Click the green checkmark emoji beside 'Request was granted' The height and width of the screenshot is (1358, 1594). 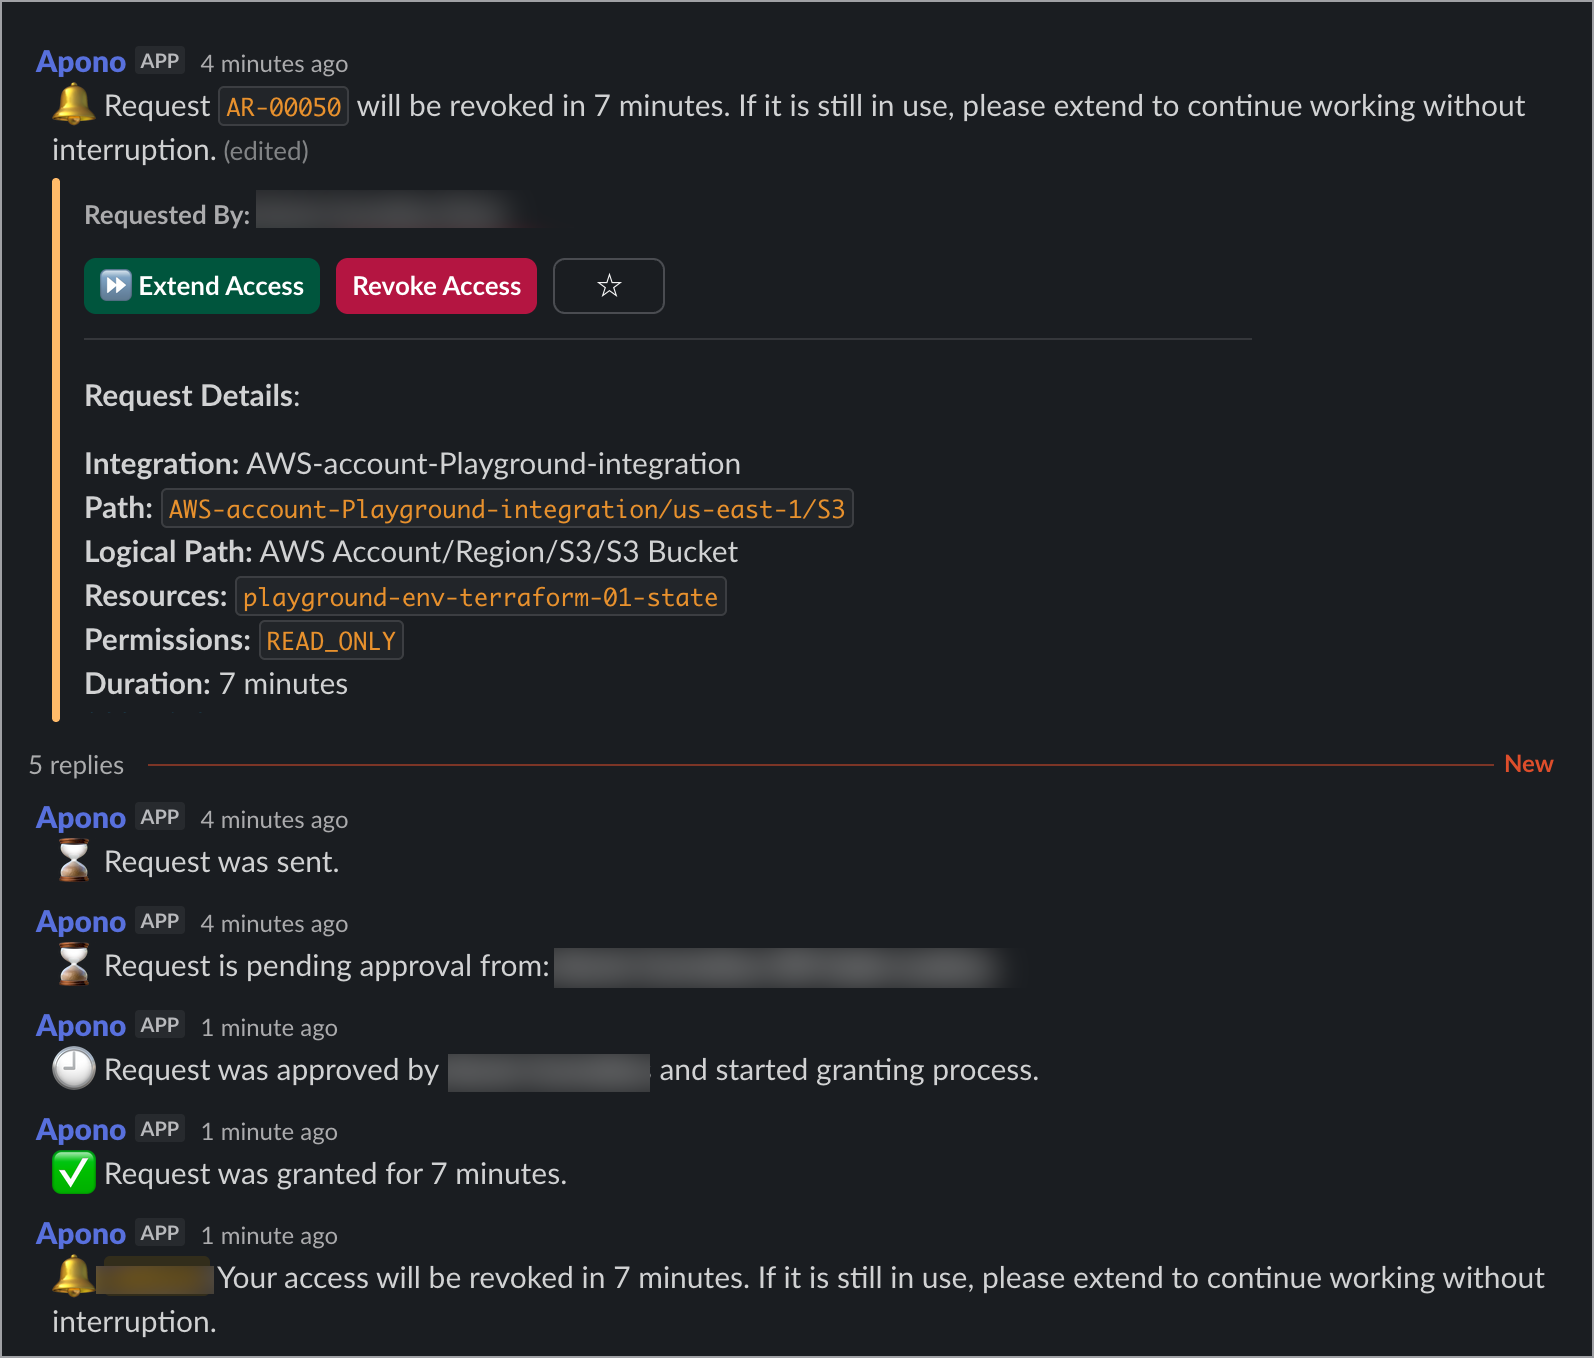tap(73, 1173)
